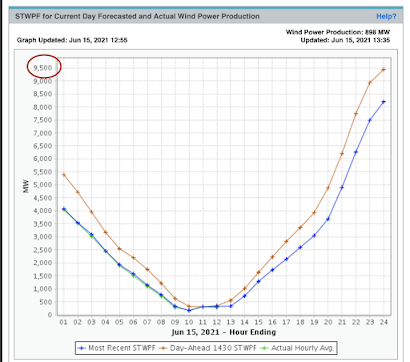Click the hour 13 x-axis label
This screenshot has width=410, height=362.
231,322
